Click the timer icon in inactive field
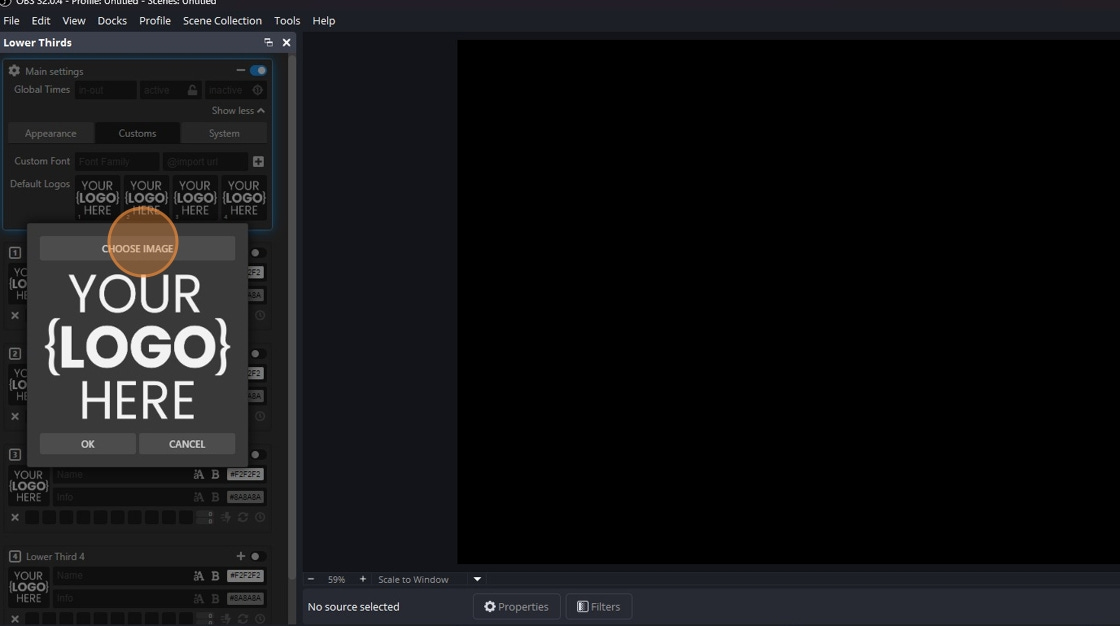Viewport: 1120px width, 626px height. click(258, 90)
